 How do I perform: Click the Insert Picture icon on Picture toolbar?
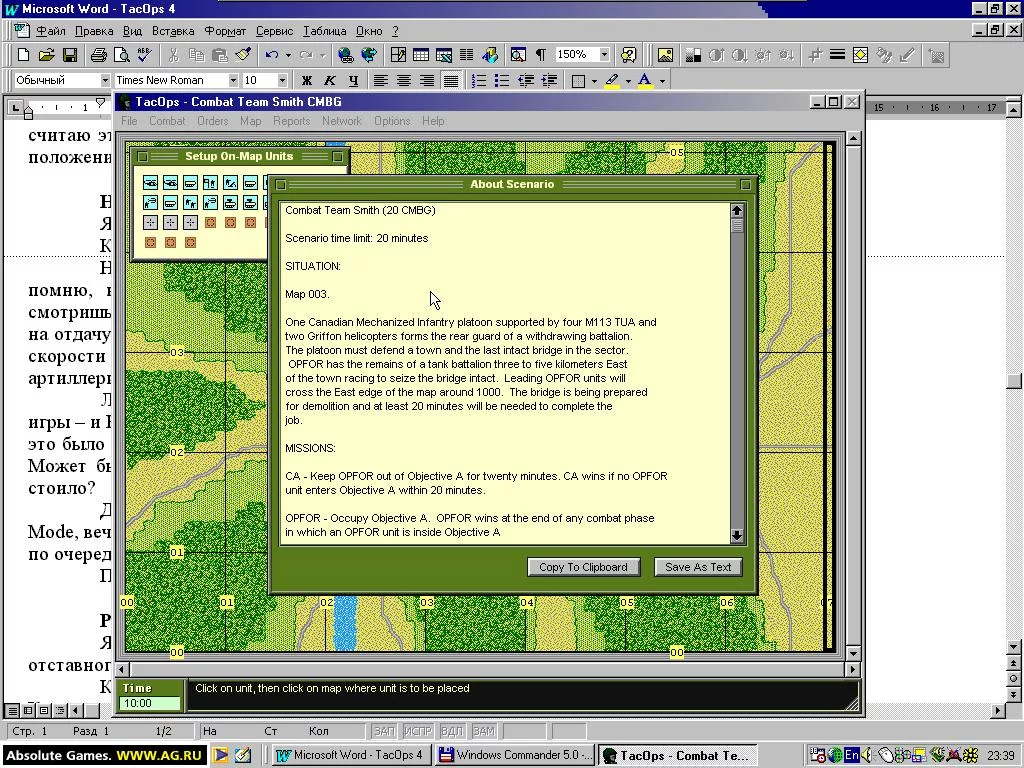coord(665,55)
